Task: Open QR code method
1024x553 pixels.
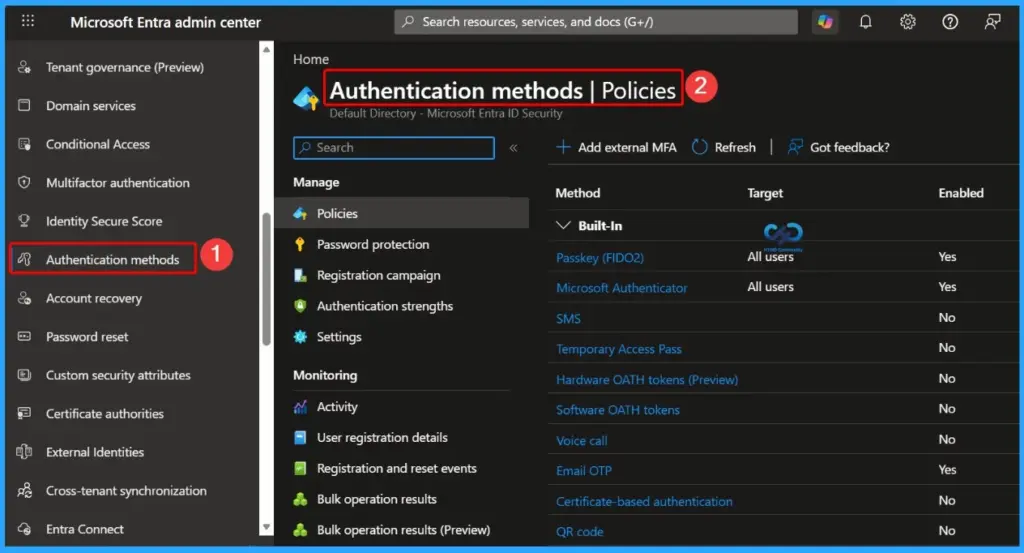Action: [579, 531]
